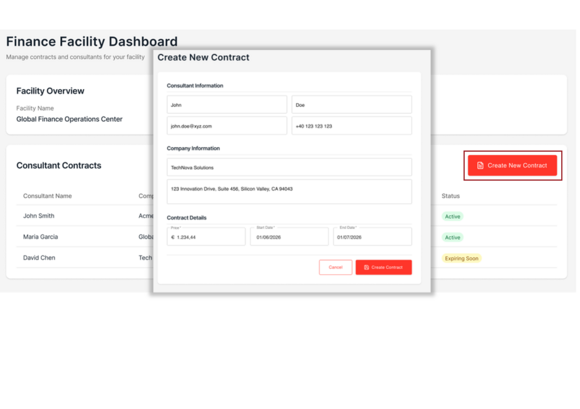This screenshot has height=409, width=580.
Task: Open the End Date field 01/07/2026
Action: click(x=372, y=237)
